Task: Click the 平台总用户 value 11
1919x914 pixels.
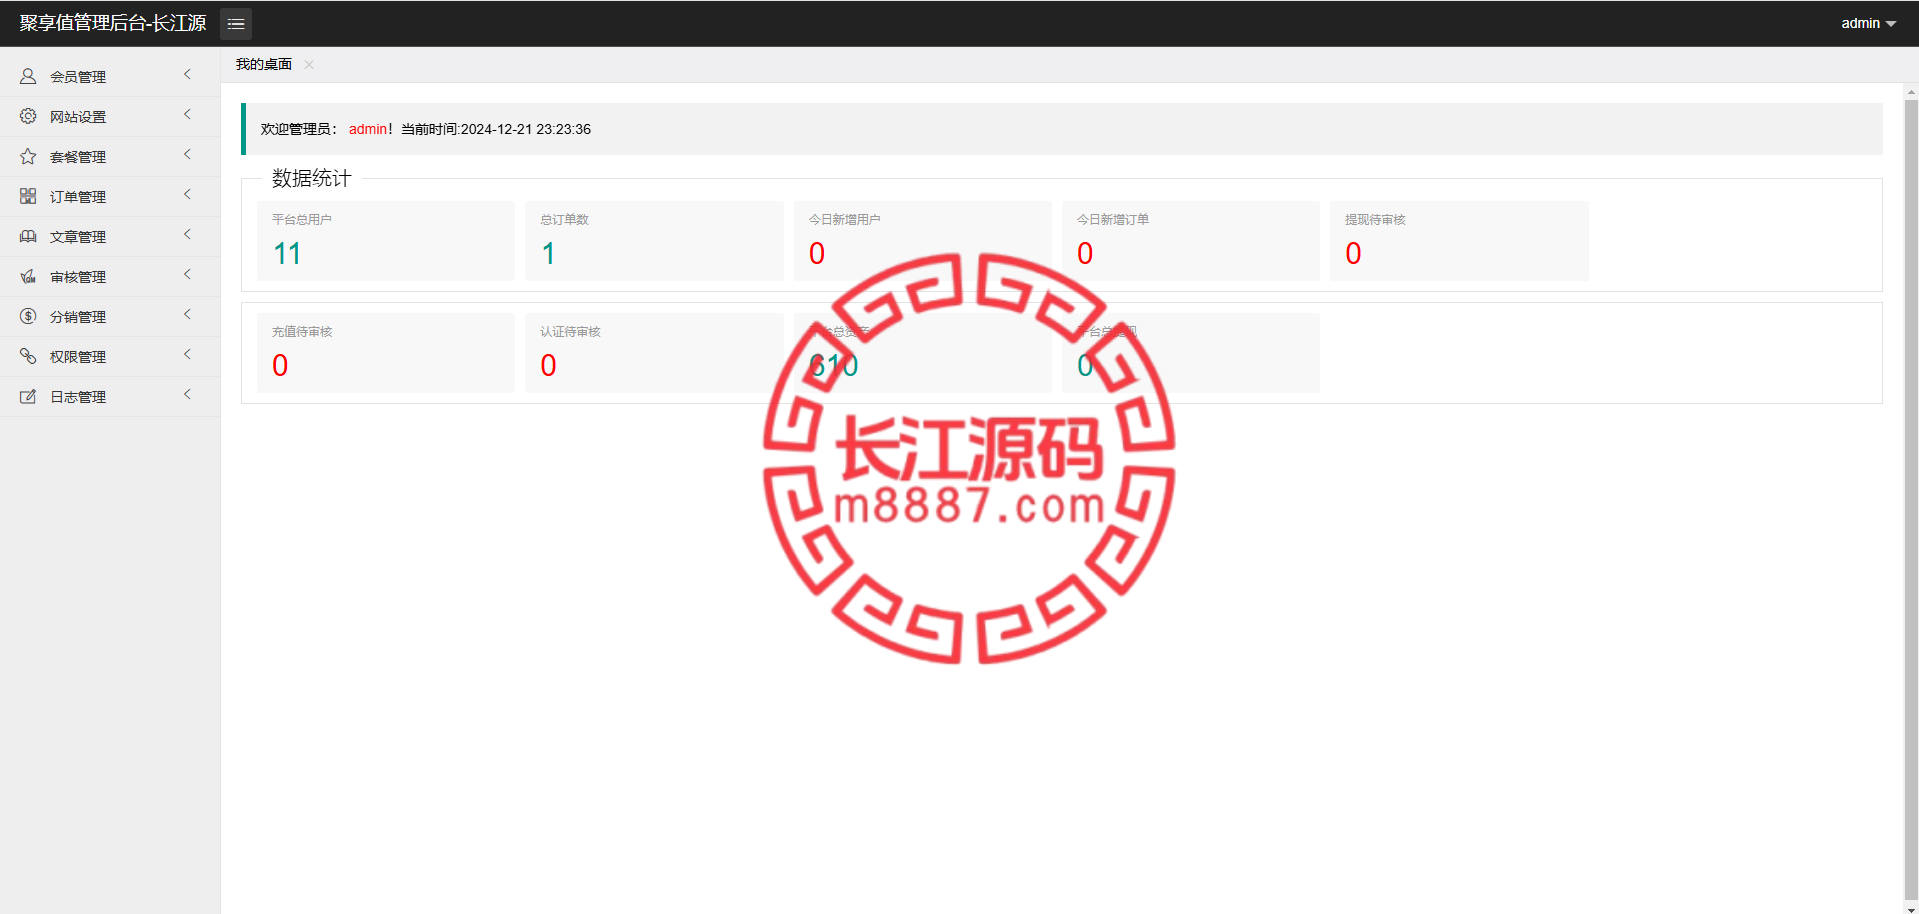Action: click(287, 254)
